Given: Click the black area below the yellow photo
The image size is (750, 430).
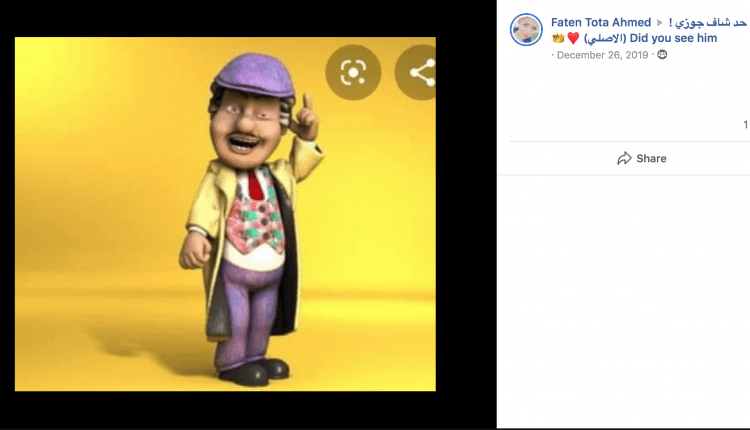Looking at the screenshot, I should pyautogui.click(x=225, y=410).
